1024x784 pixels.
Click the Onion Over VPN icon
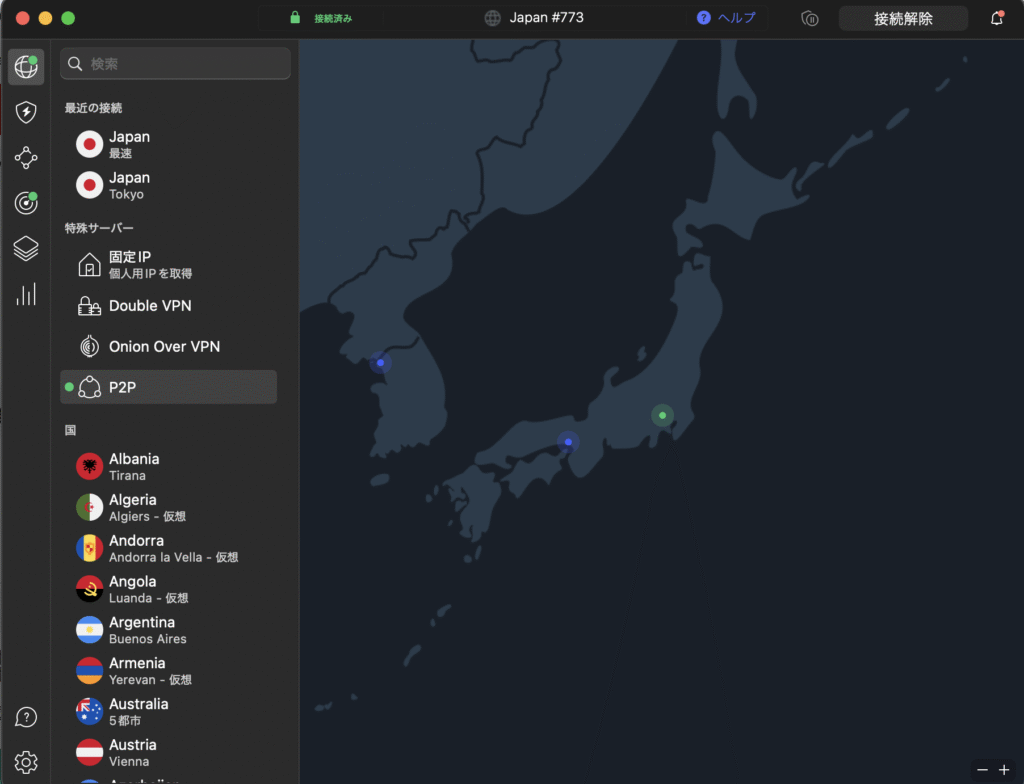click(x=89, y=346)
